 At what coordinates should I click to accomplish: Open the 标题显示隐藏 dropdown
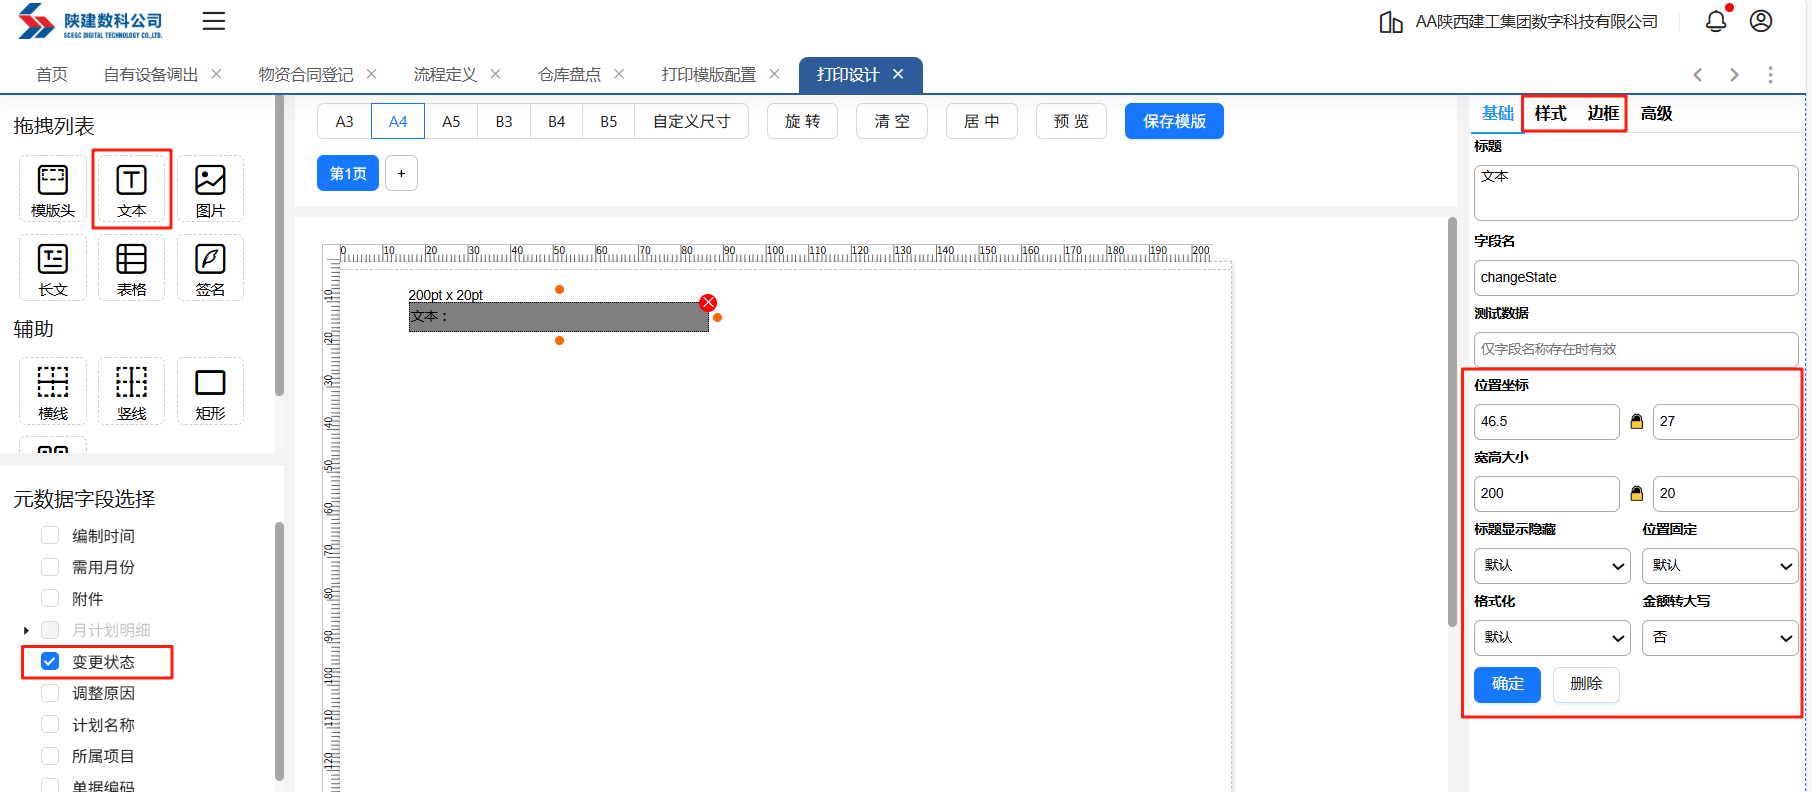coord(1551,566)
